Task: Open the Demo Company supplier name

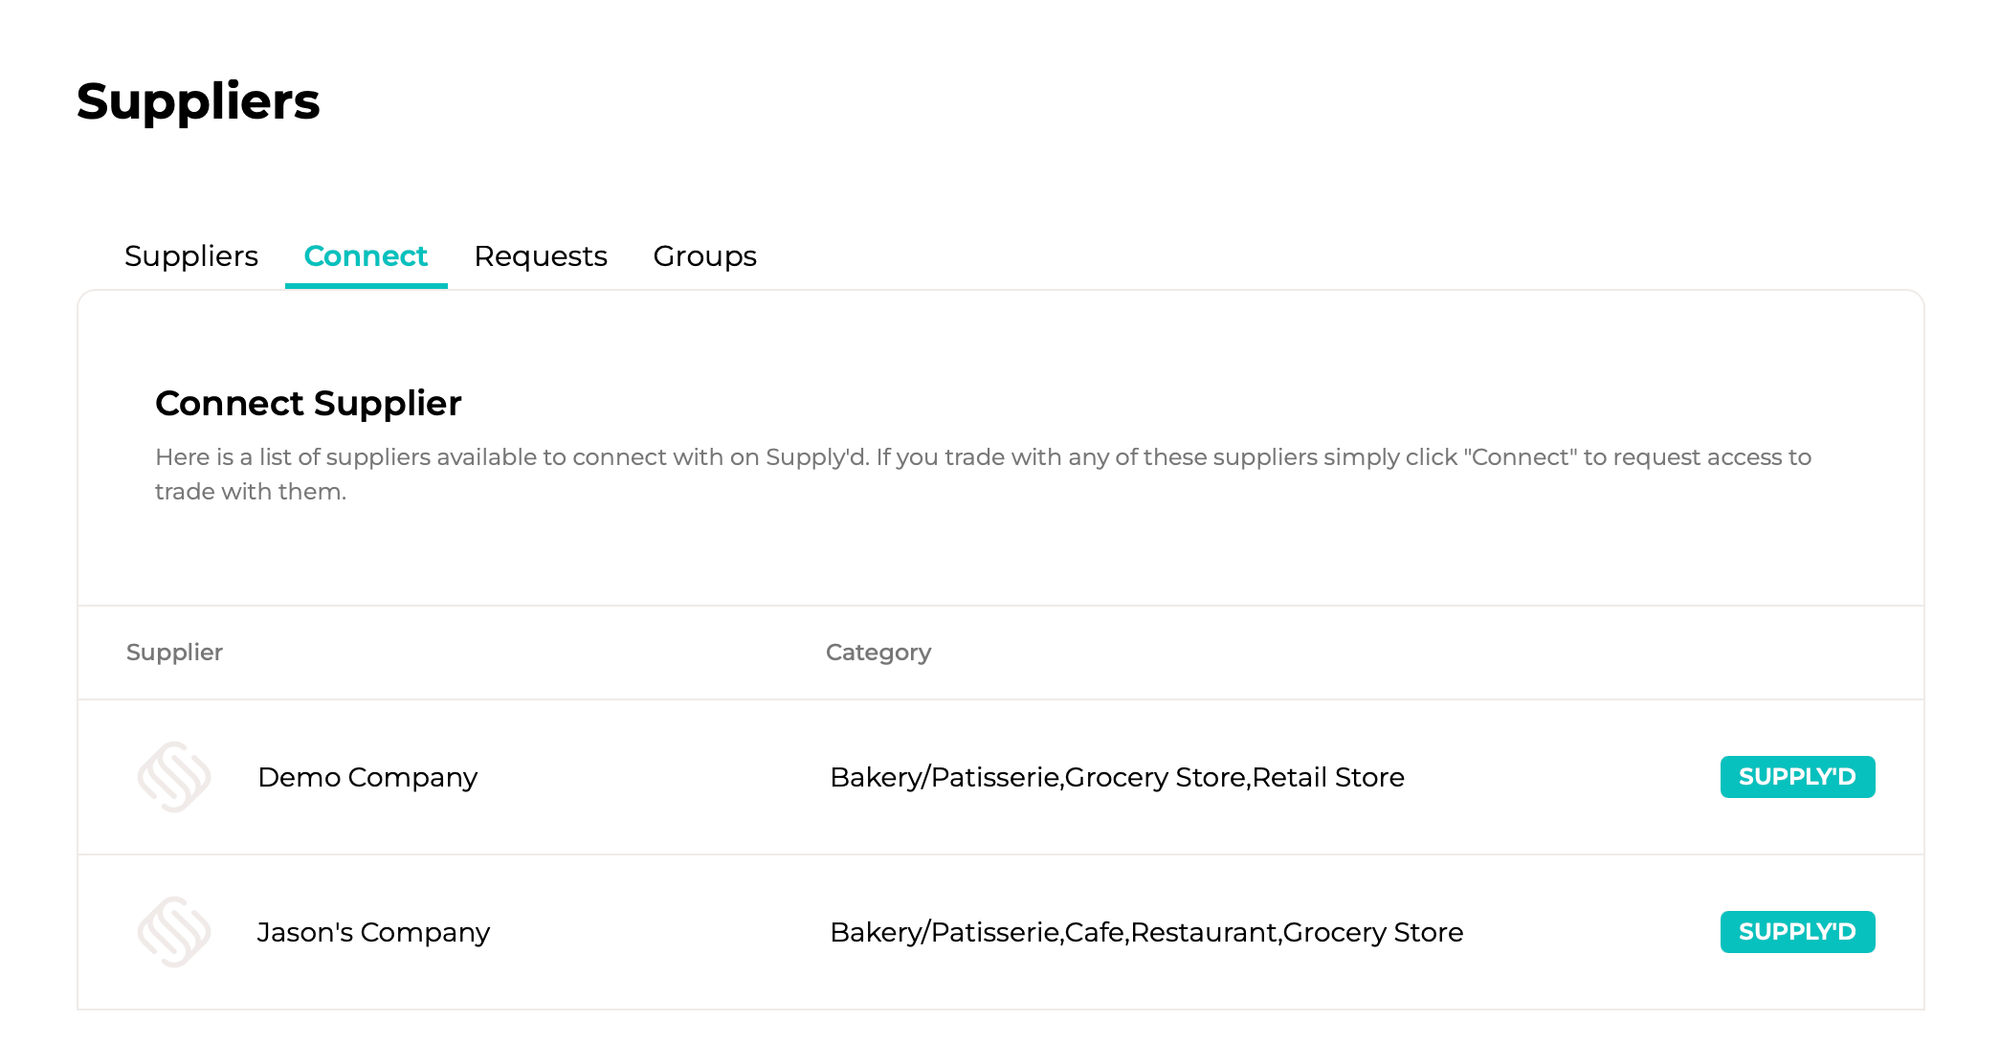Action: [367, 777]
